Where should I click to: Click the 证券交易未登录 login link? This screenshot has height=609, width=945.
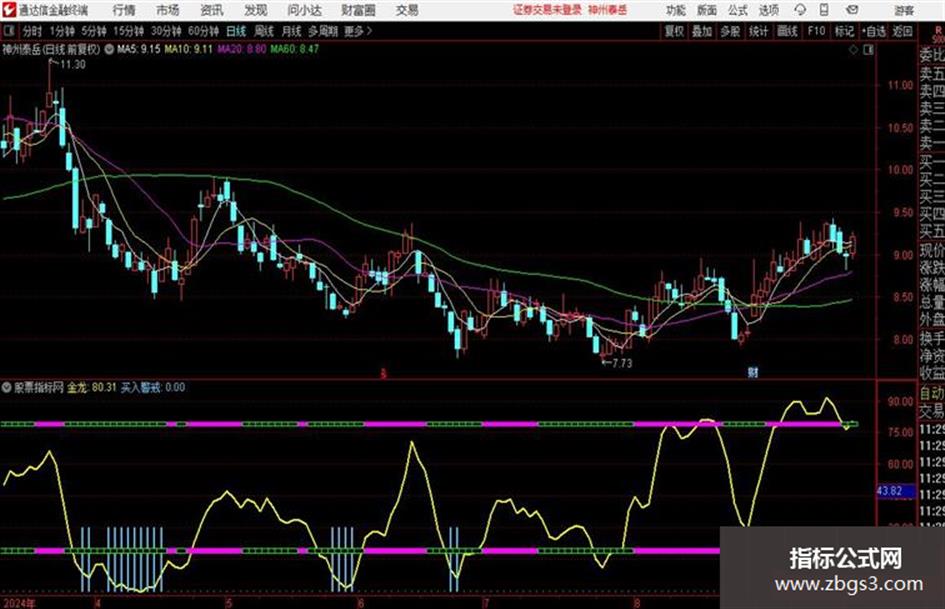(x=547, y=10)
